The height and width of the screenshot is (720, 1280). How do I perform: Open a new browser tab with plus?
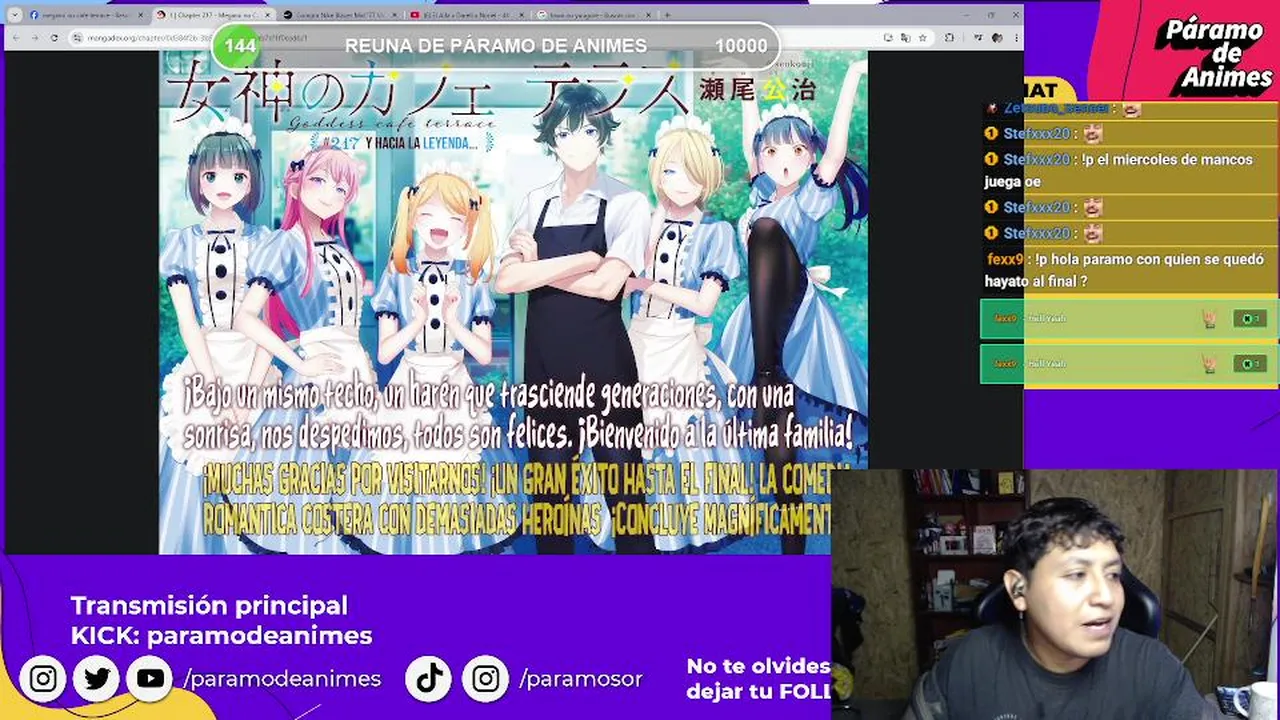click(667, 15)
